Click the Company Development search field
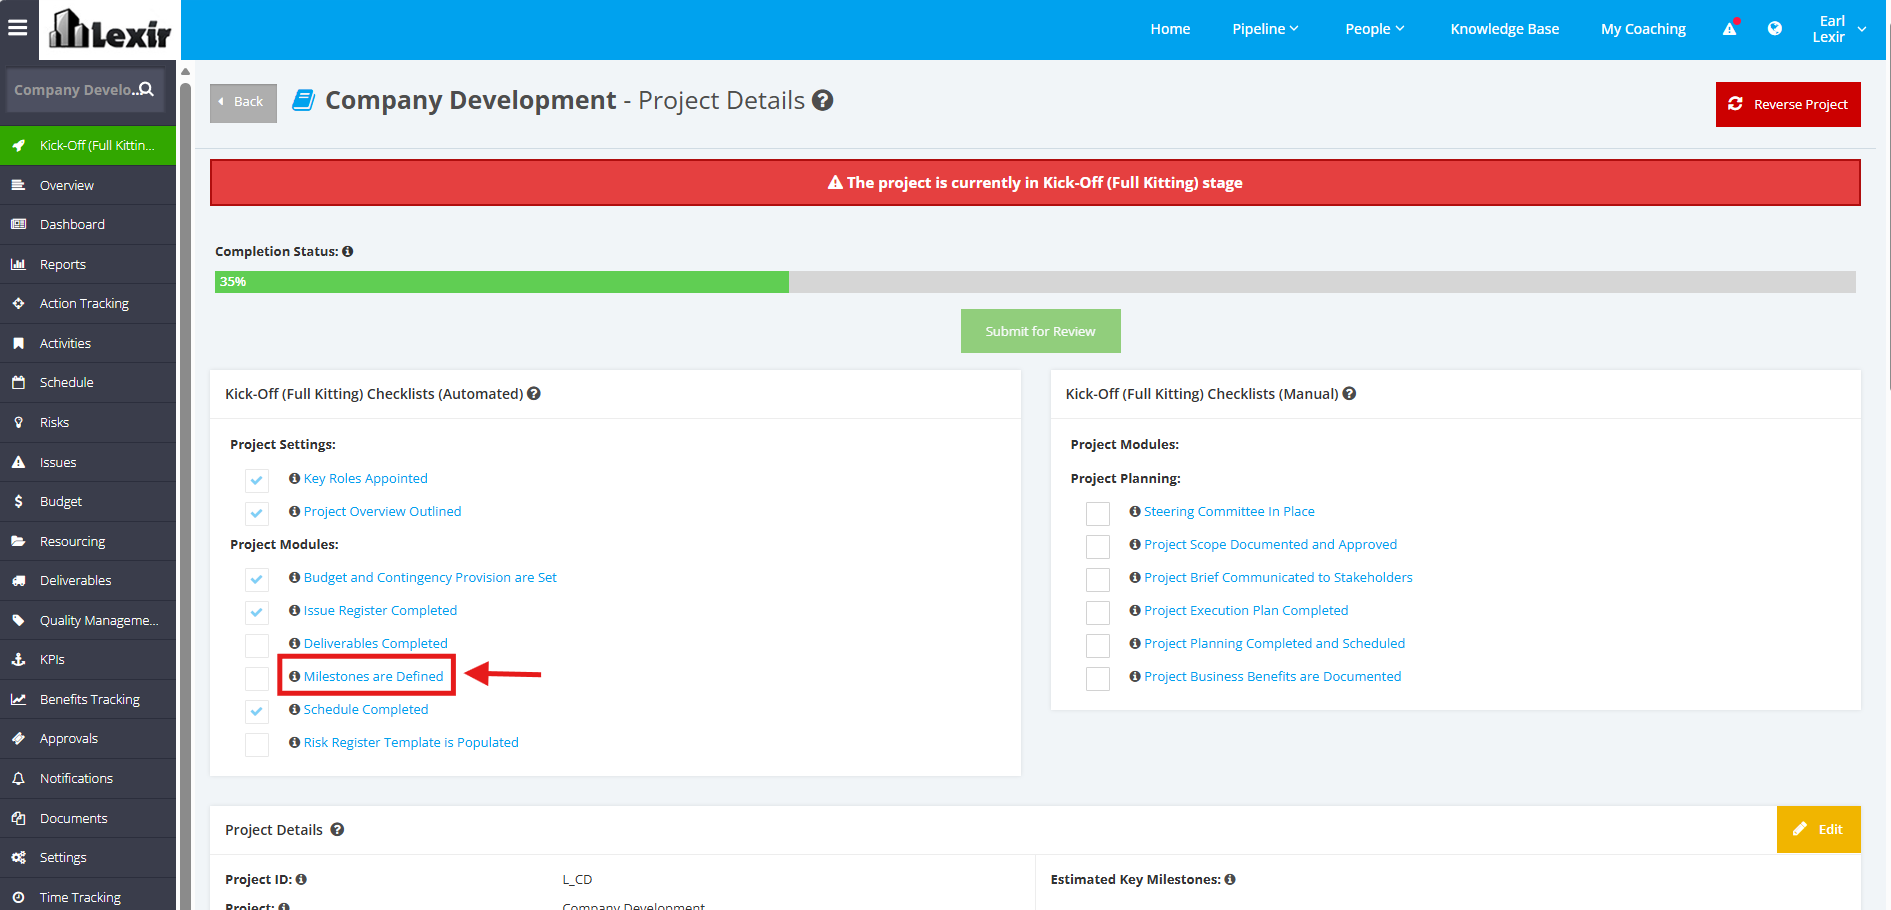Viewport: 1891px width, 910px height. 85,90
